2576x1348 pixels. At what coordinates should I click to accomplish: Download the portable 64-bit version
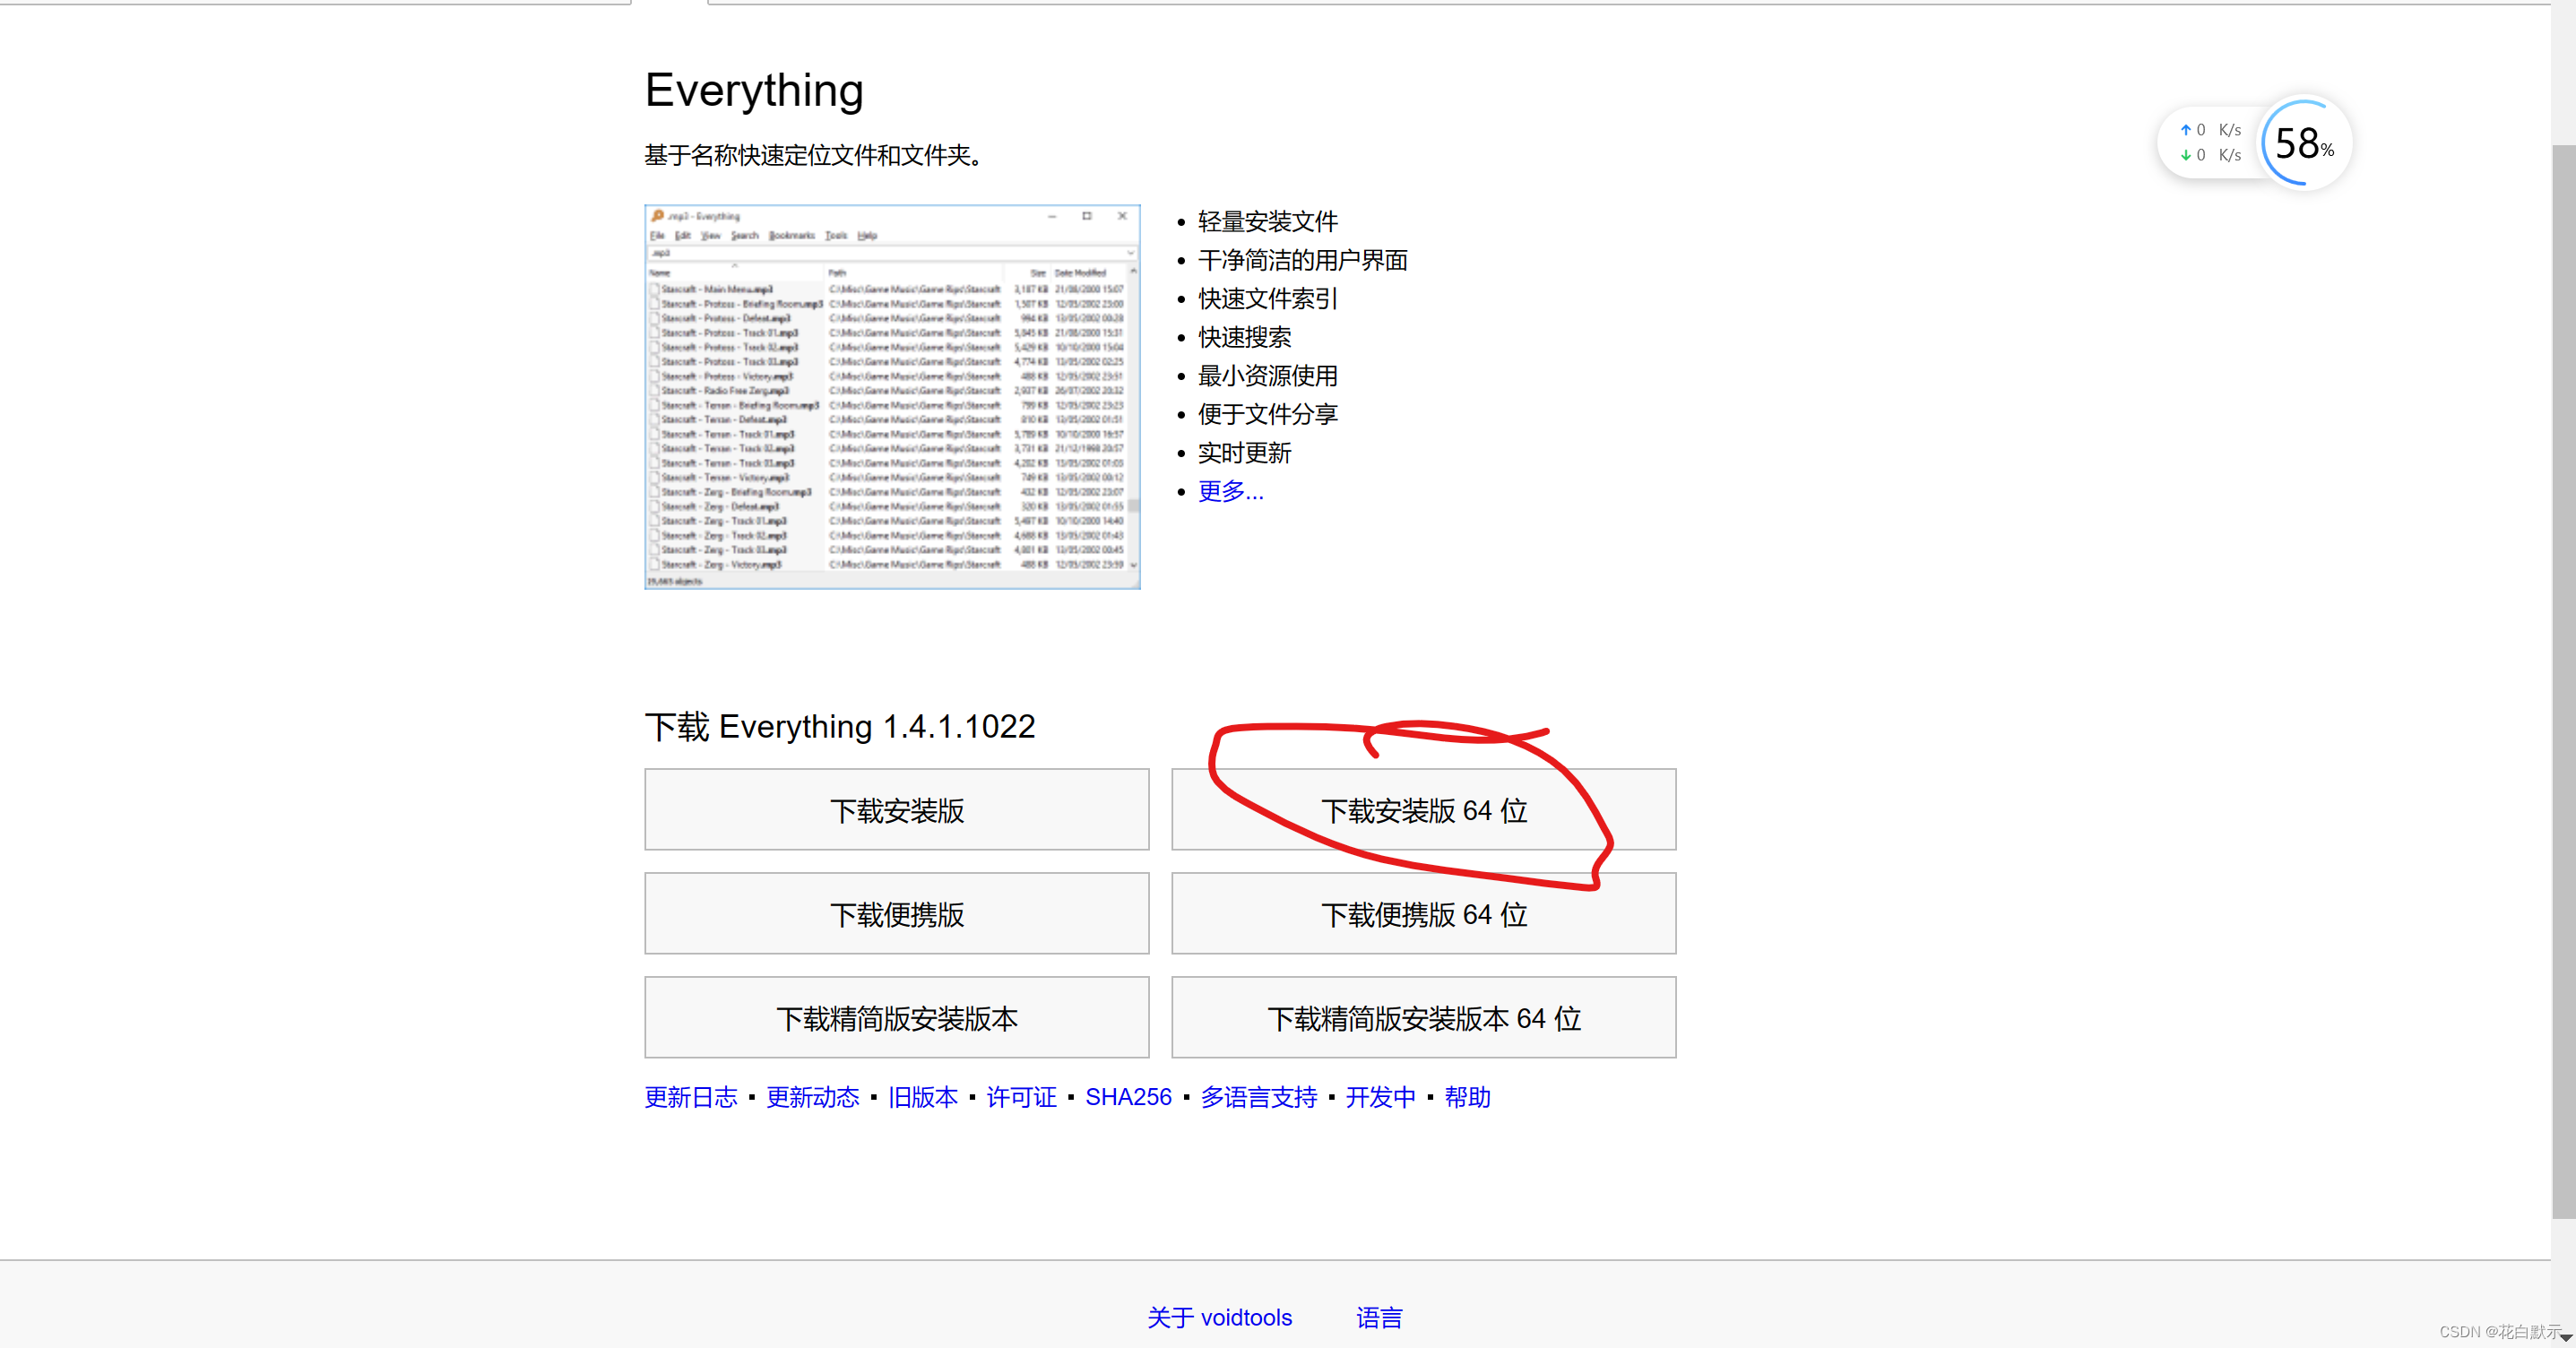pyautogui.click(x=1422, y=914)
